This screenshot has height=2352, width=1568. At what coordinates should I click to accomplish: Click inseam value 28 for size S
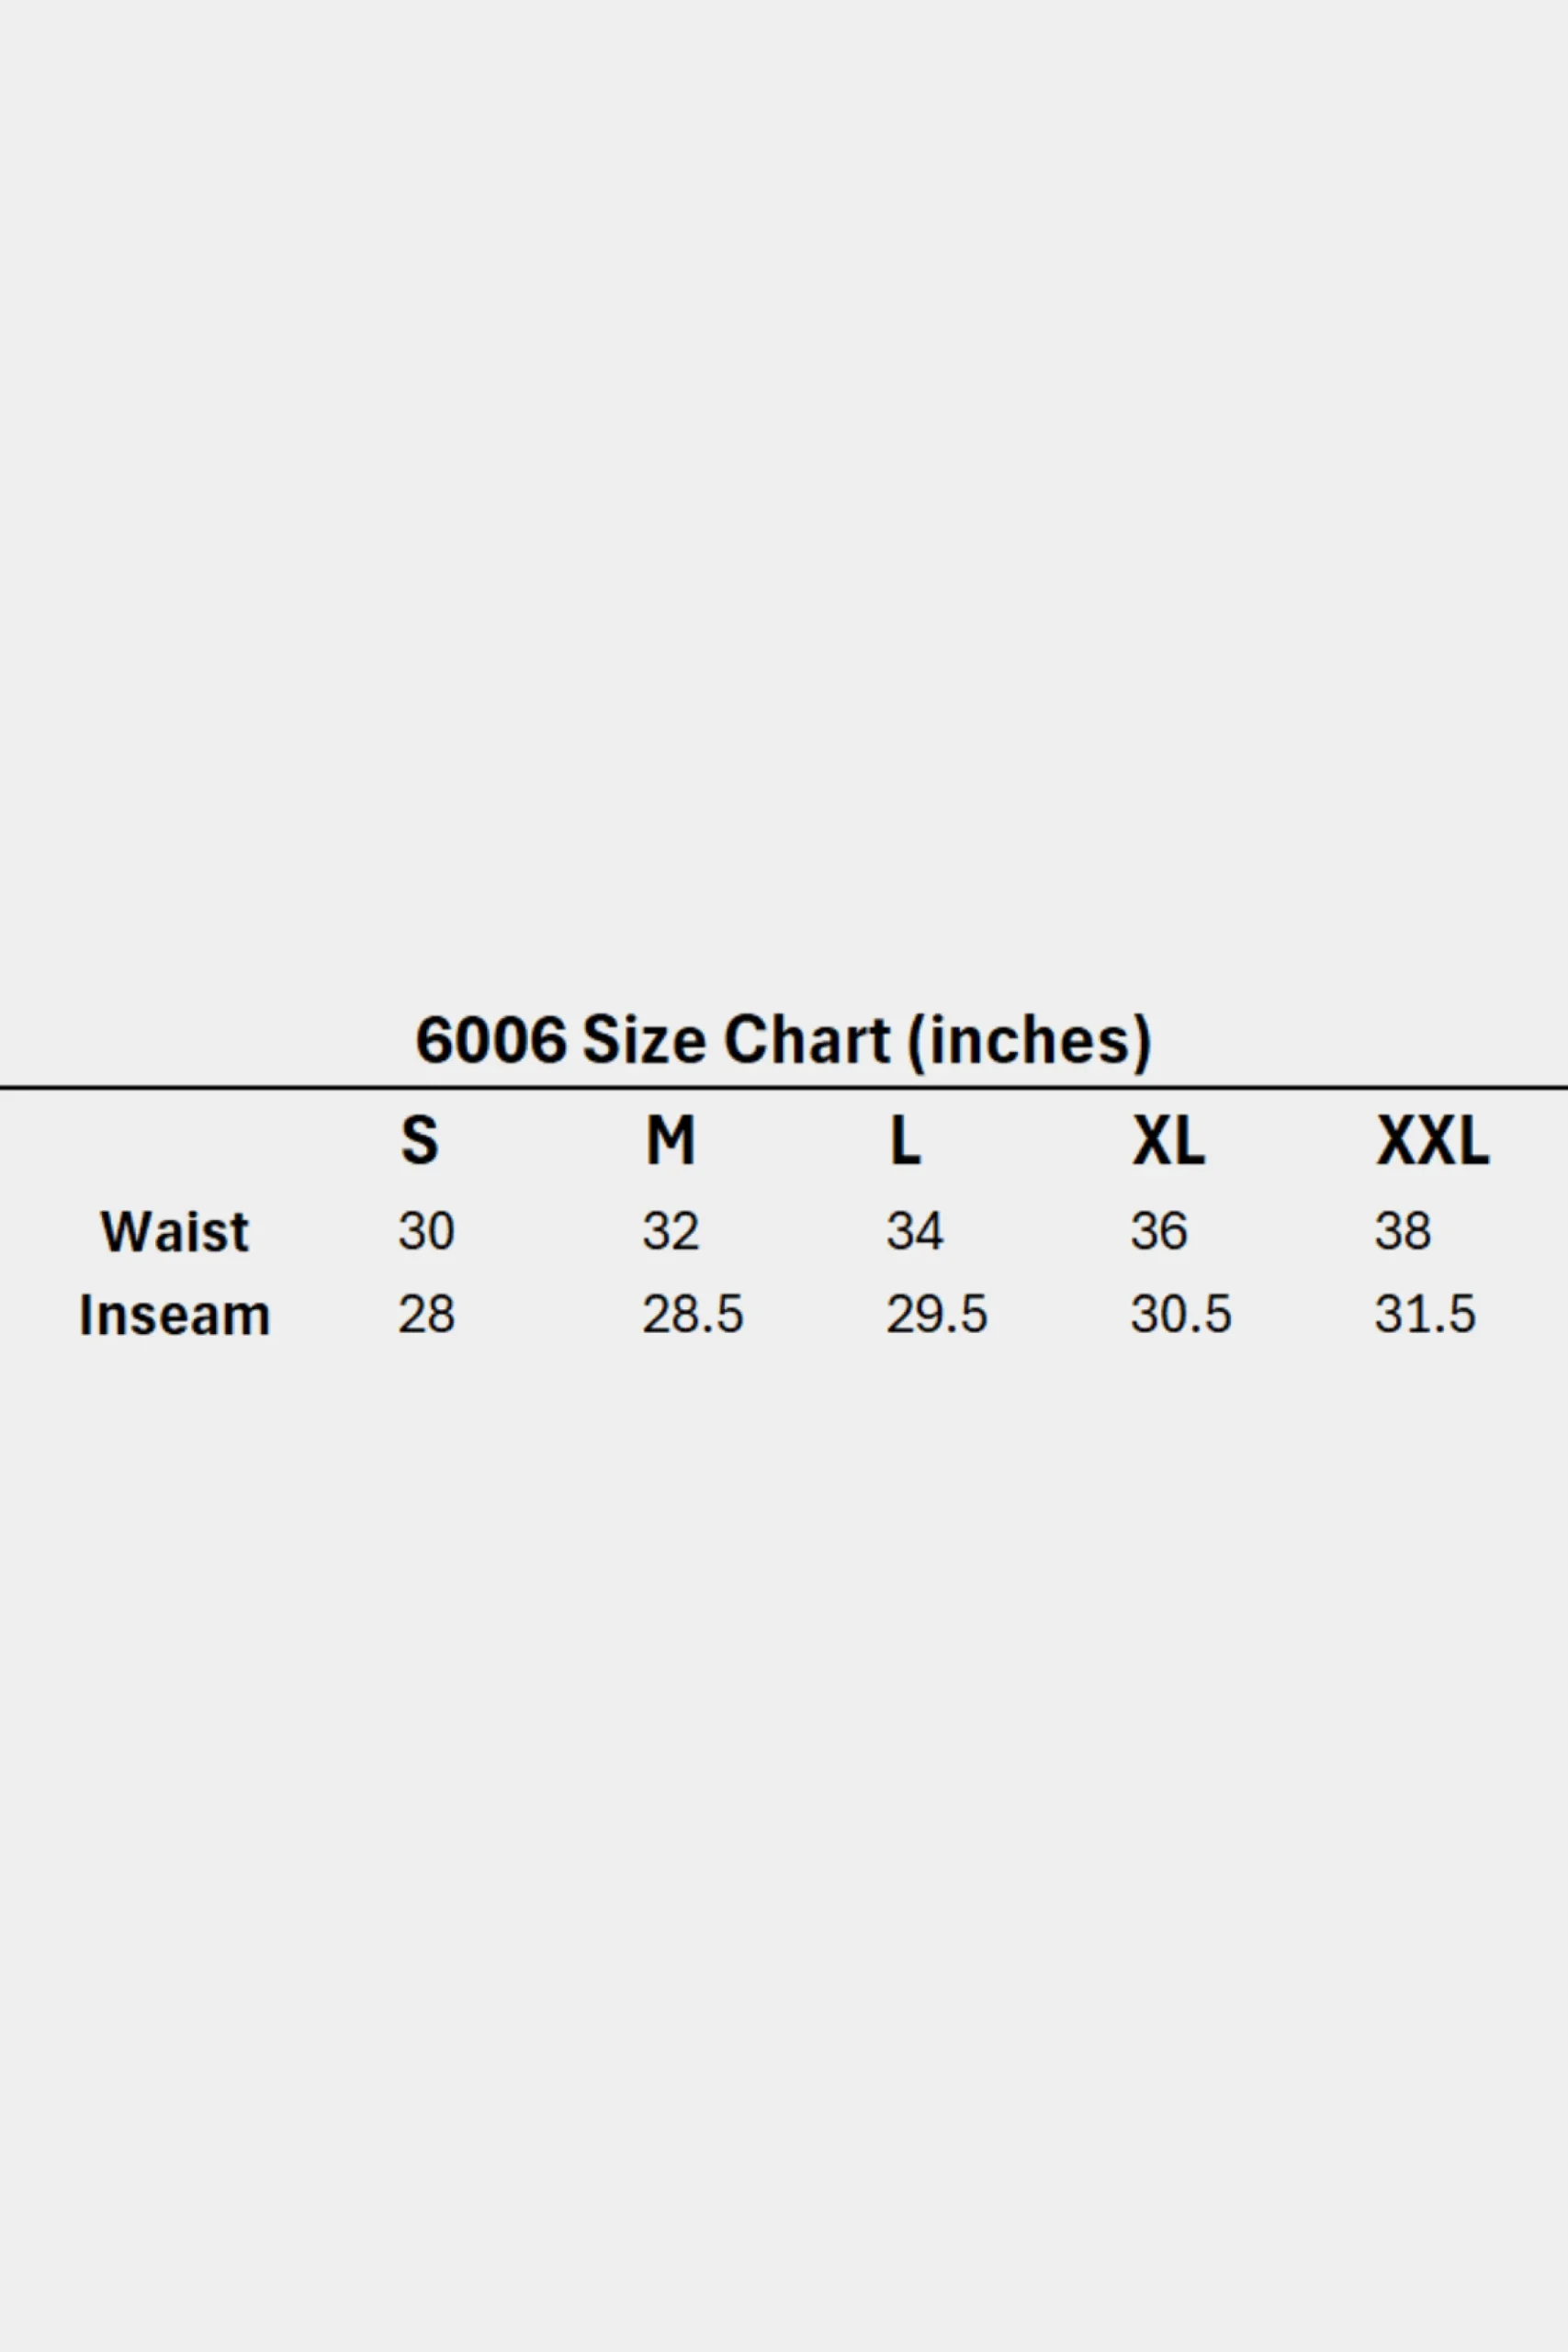click(427, 1314)
